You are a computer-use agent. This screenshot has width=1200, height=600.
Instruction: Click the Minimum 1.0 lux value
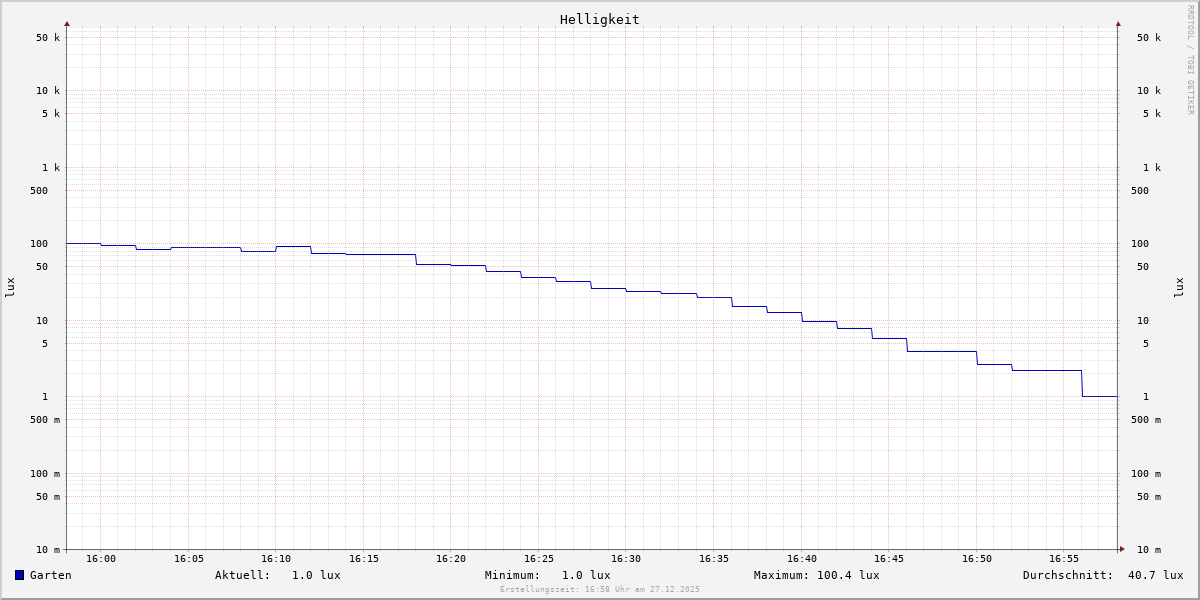pyautogui.click(x=586, y=575)
